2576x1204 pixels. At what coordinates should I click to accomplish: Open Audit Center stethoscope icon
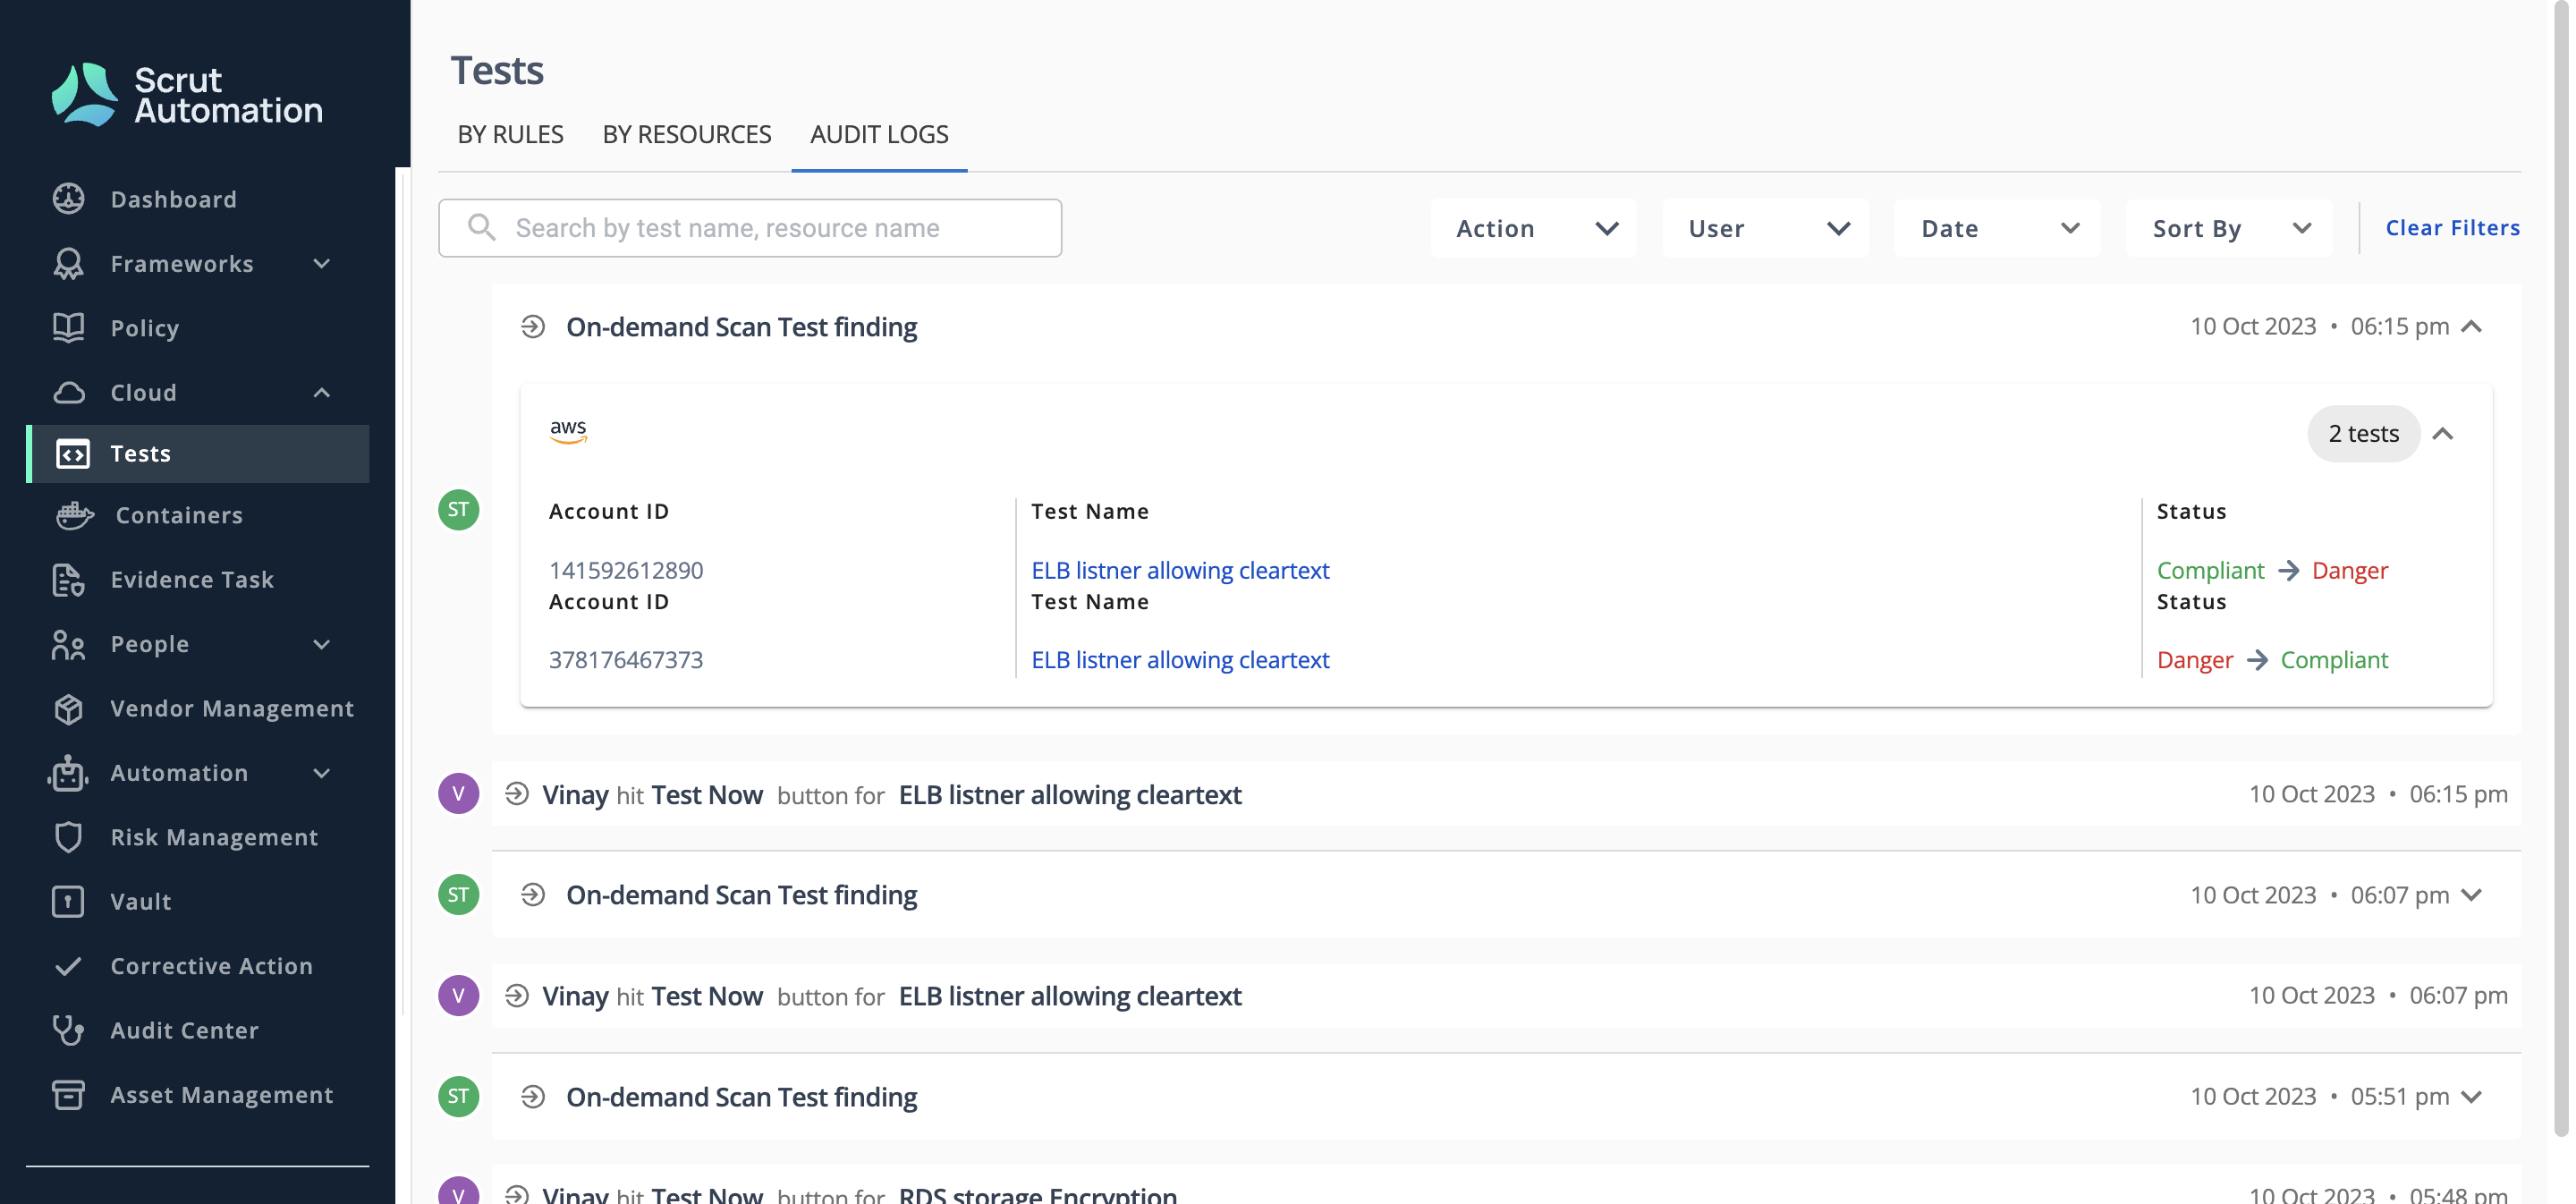68,1030
